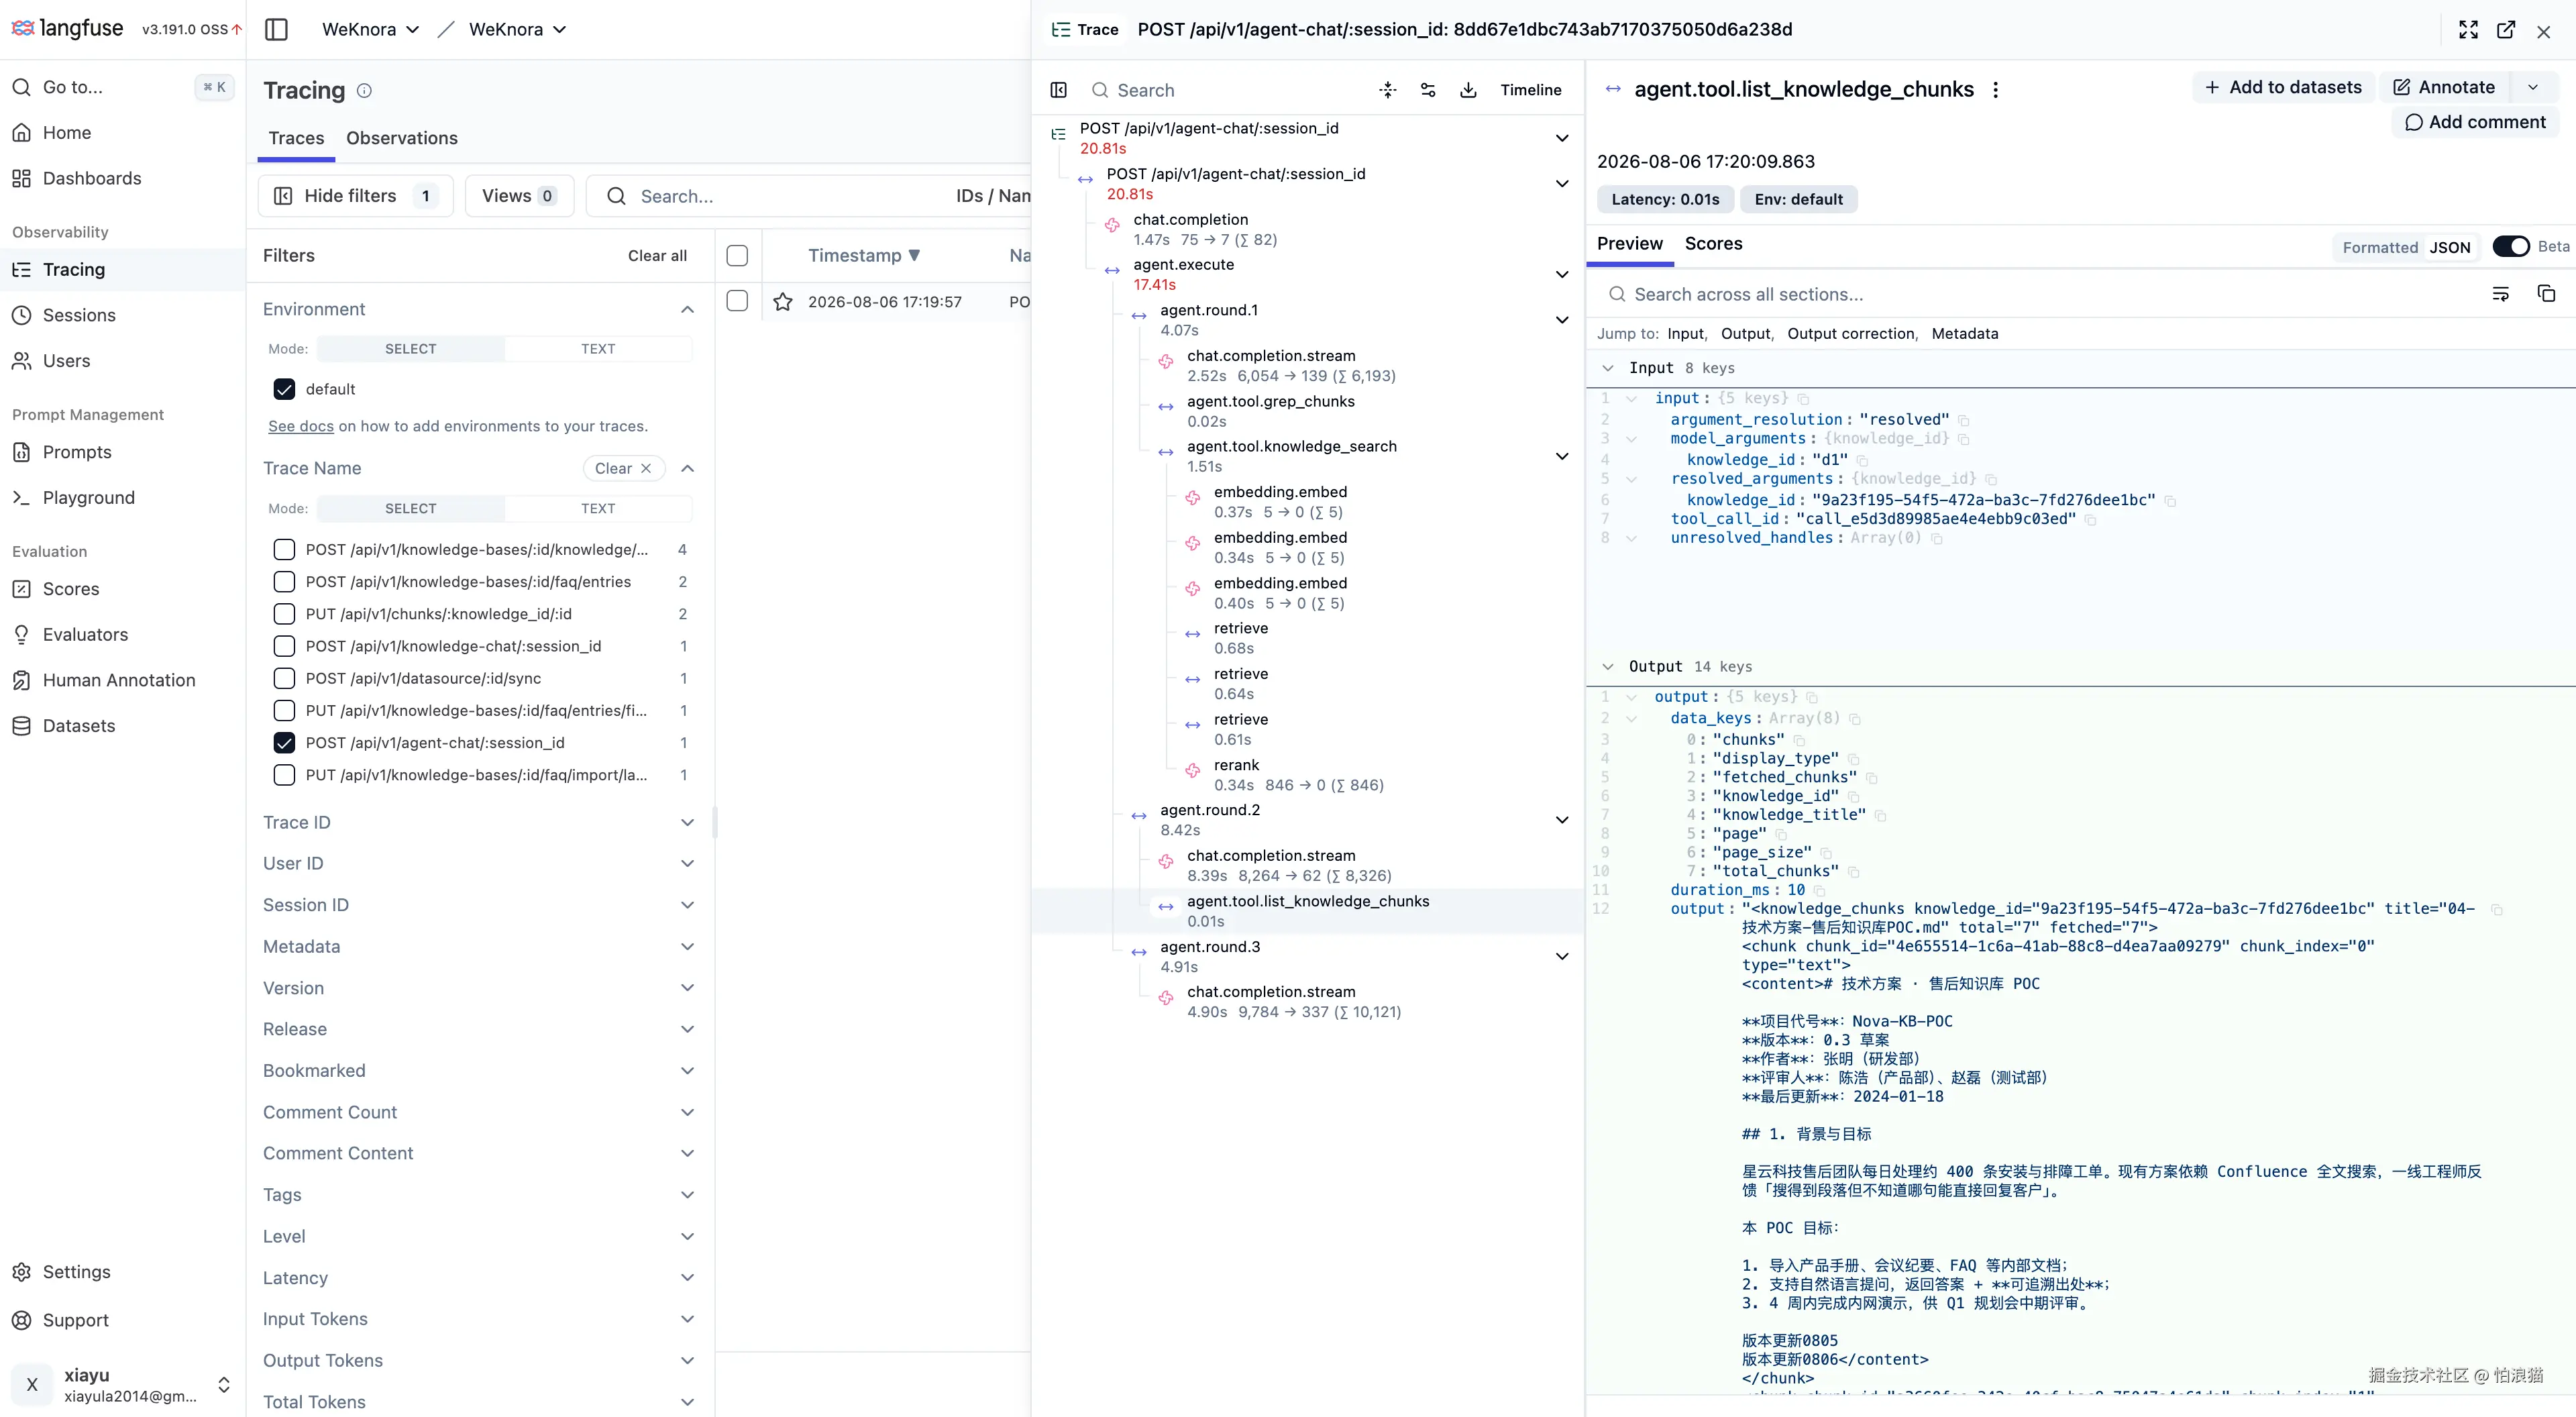
Task: Check POST /api/v1/knowledge-bases/:id/faq/entries filter
Action: point(284,581)
